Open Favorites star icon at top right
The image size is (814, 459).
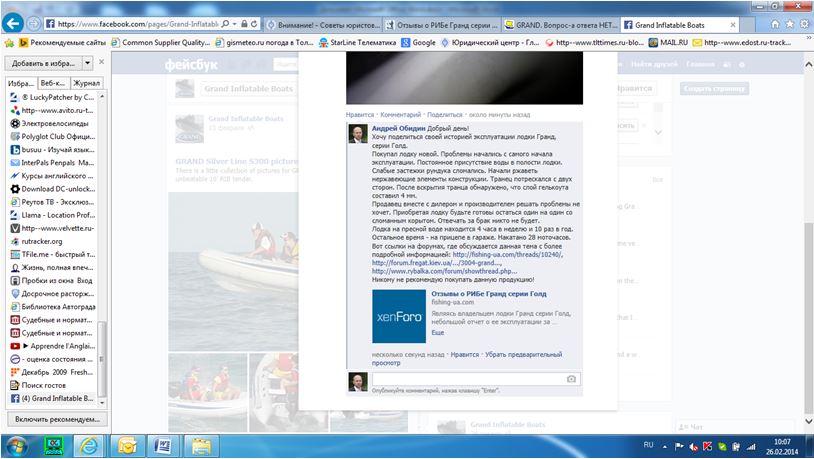790,24
